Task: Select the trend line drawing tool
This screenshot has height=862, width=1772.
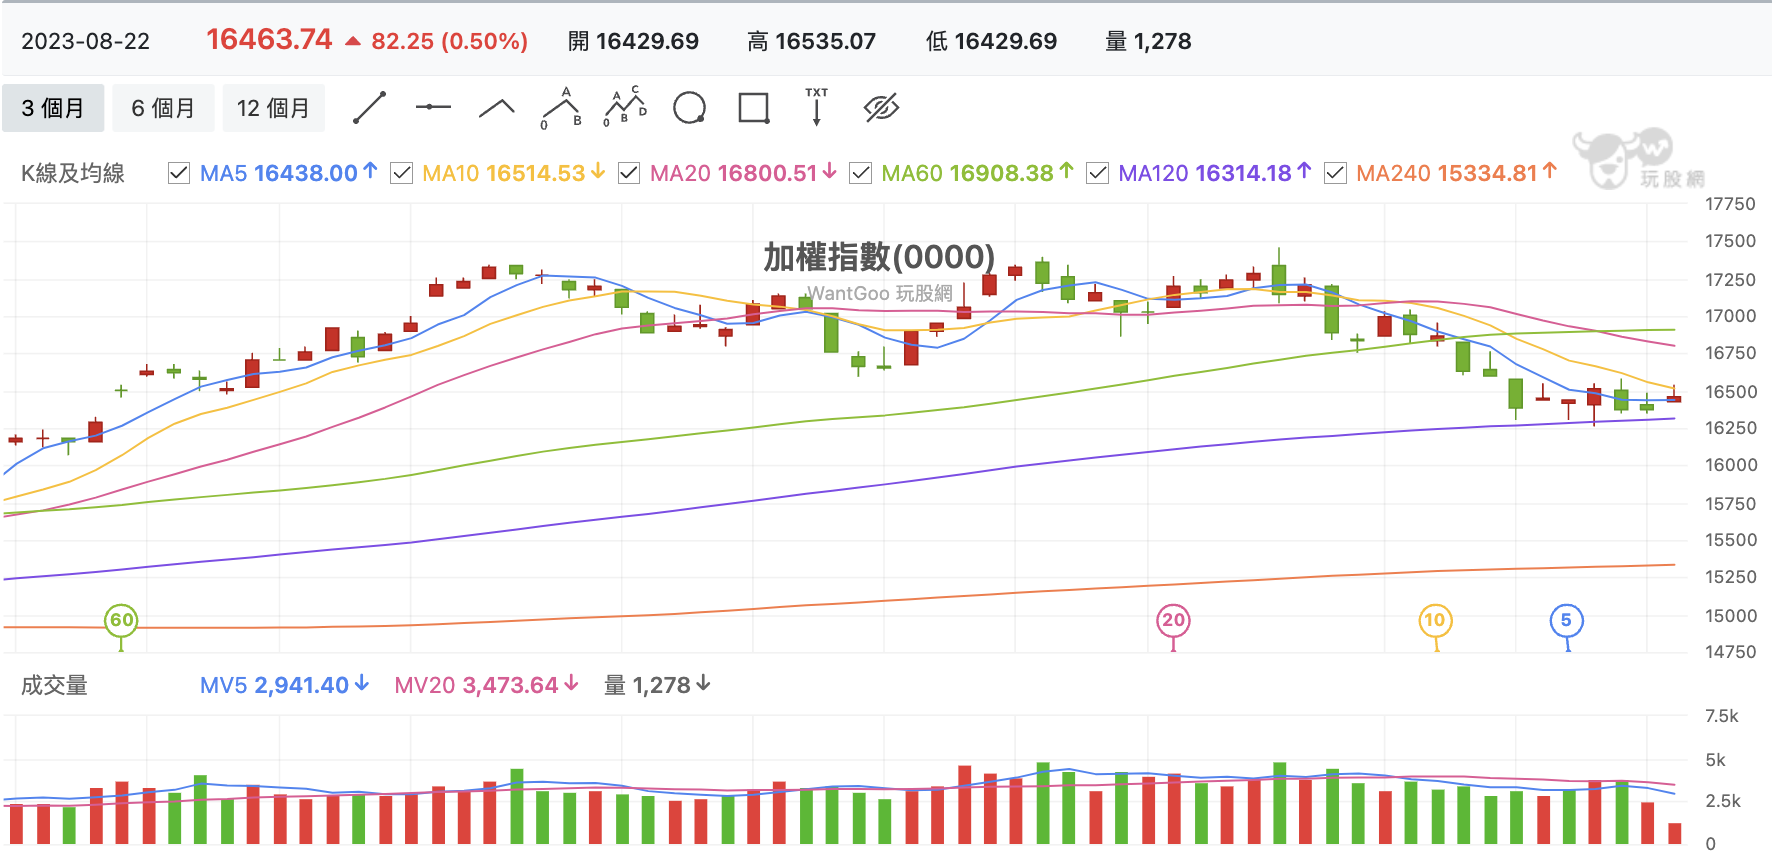Action: (x=369, y=108)
